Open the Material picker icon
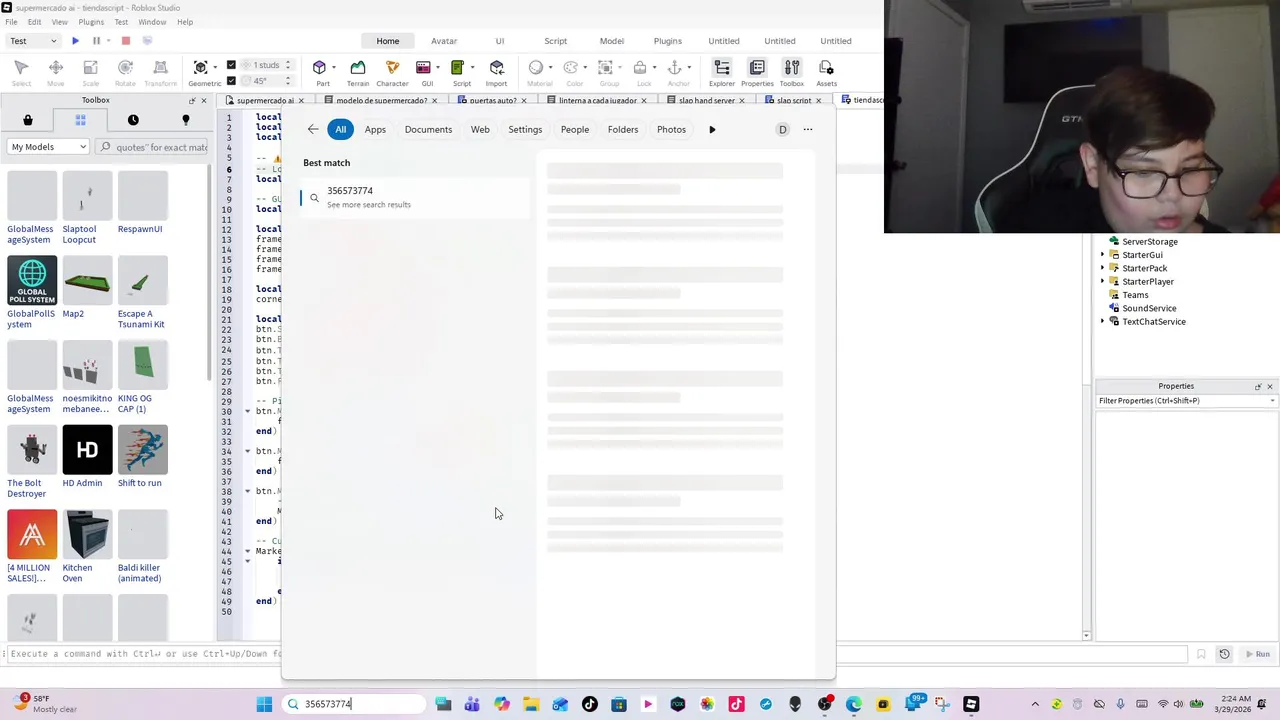This screenshot has height=720, width=1280. click(x=536, y=67)
